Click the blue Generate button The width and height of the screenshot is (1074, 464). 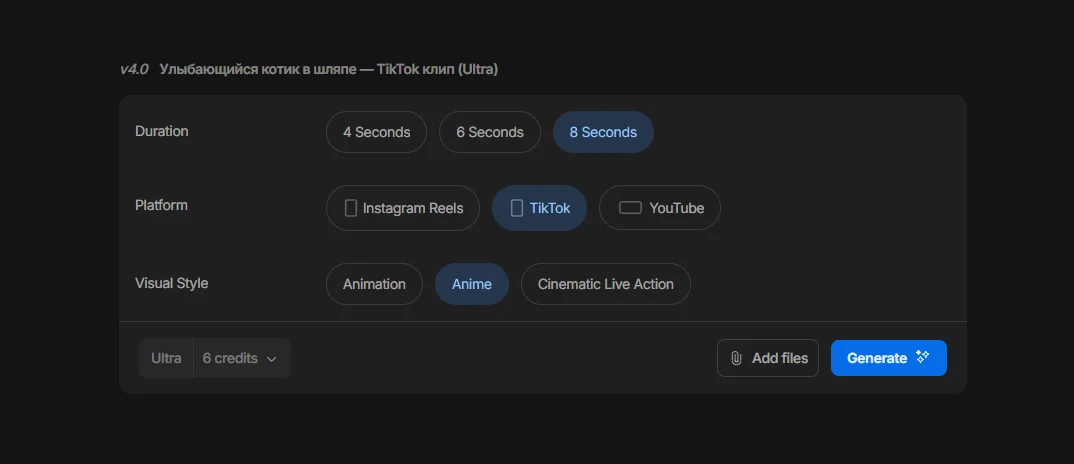tap(888, 358)
